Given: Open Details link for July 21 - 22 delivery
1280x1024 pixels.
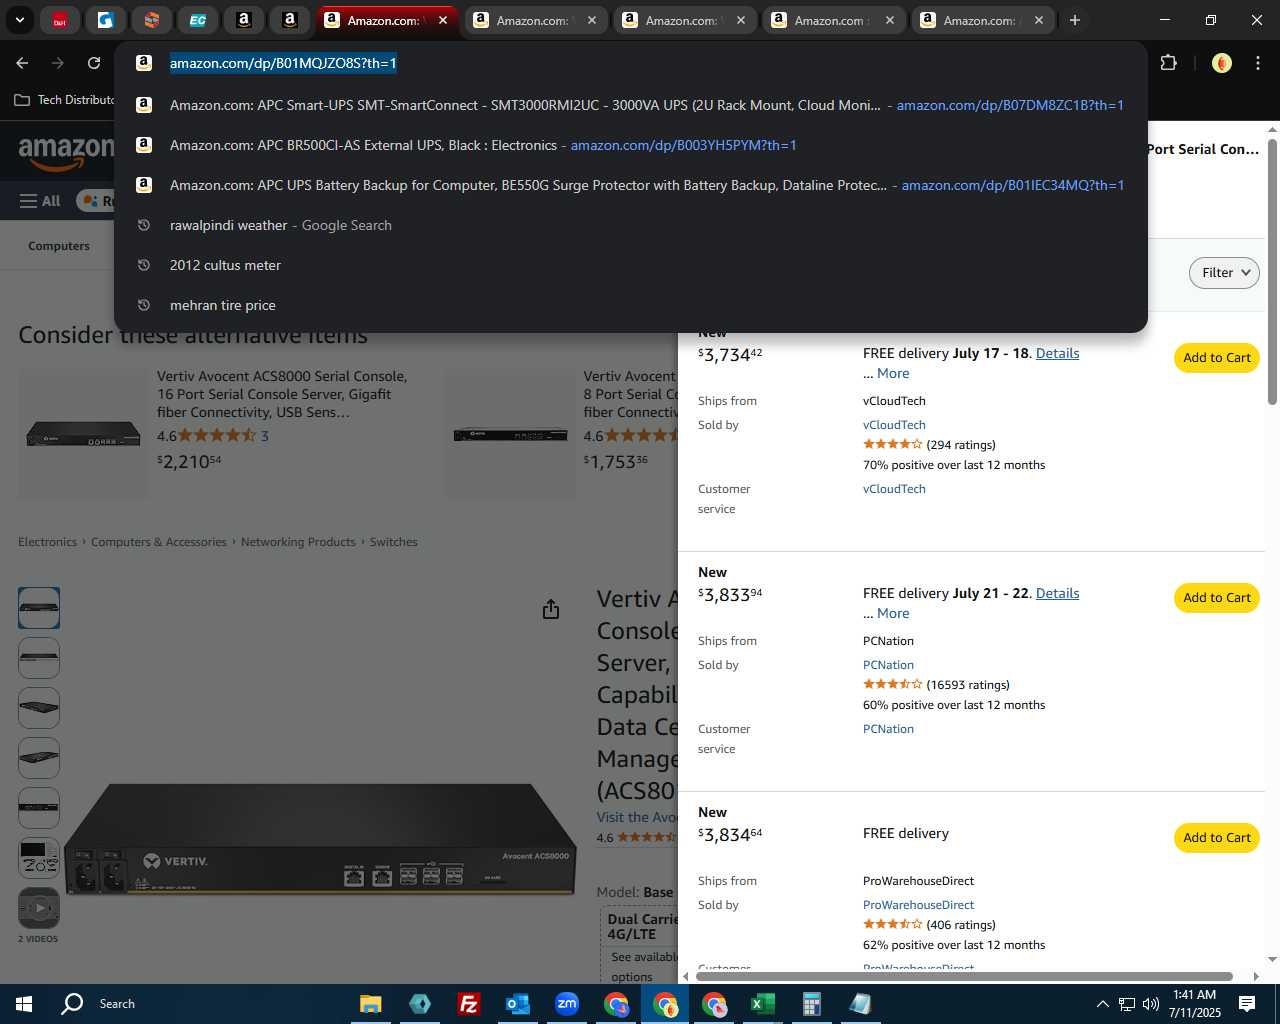Looking at the screenshot, I should pos(1057,593).
